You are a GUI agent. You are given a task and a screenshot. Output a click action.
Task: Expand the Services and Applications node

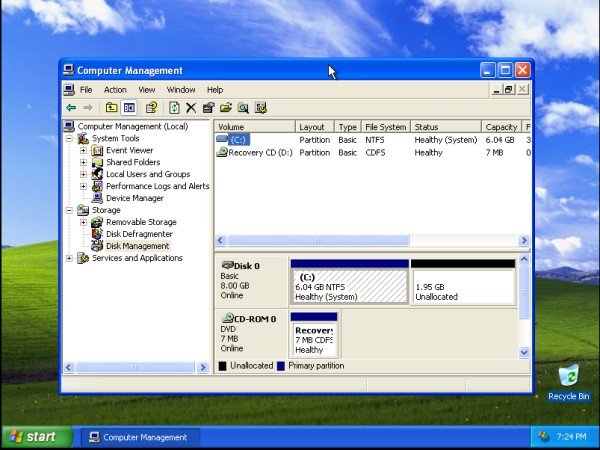point(69,258)
